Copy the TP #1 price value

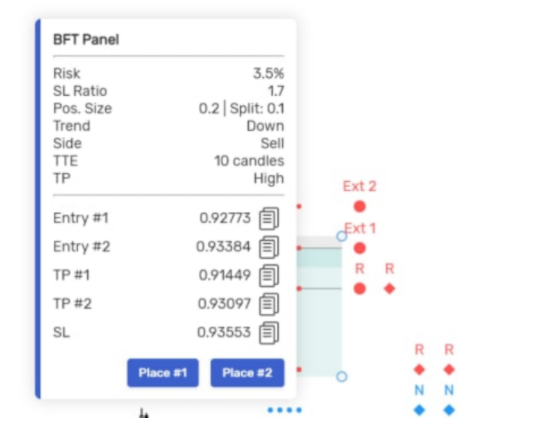point(269,275)
